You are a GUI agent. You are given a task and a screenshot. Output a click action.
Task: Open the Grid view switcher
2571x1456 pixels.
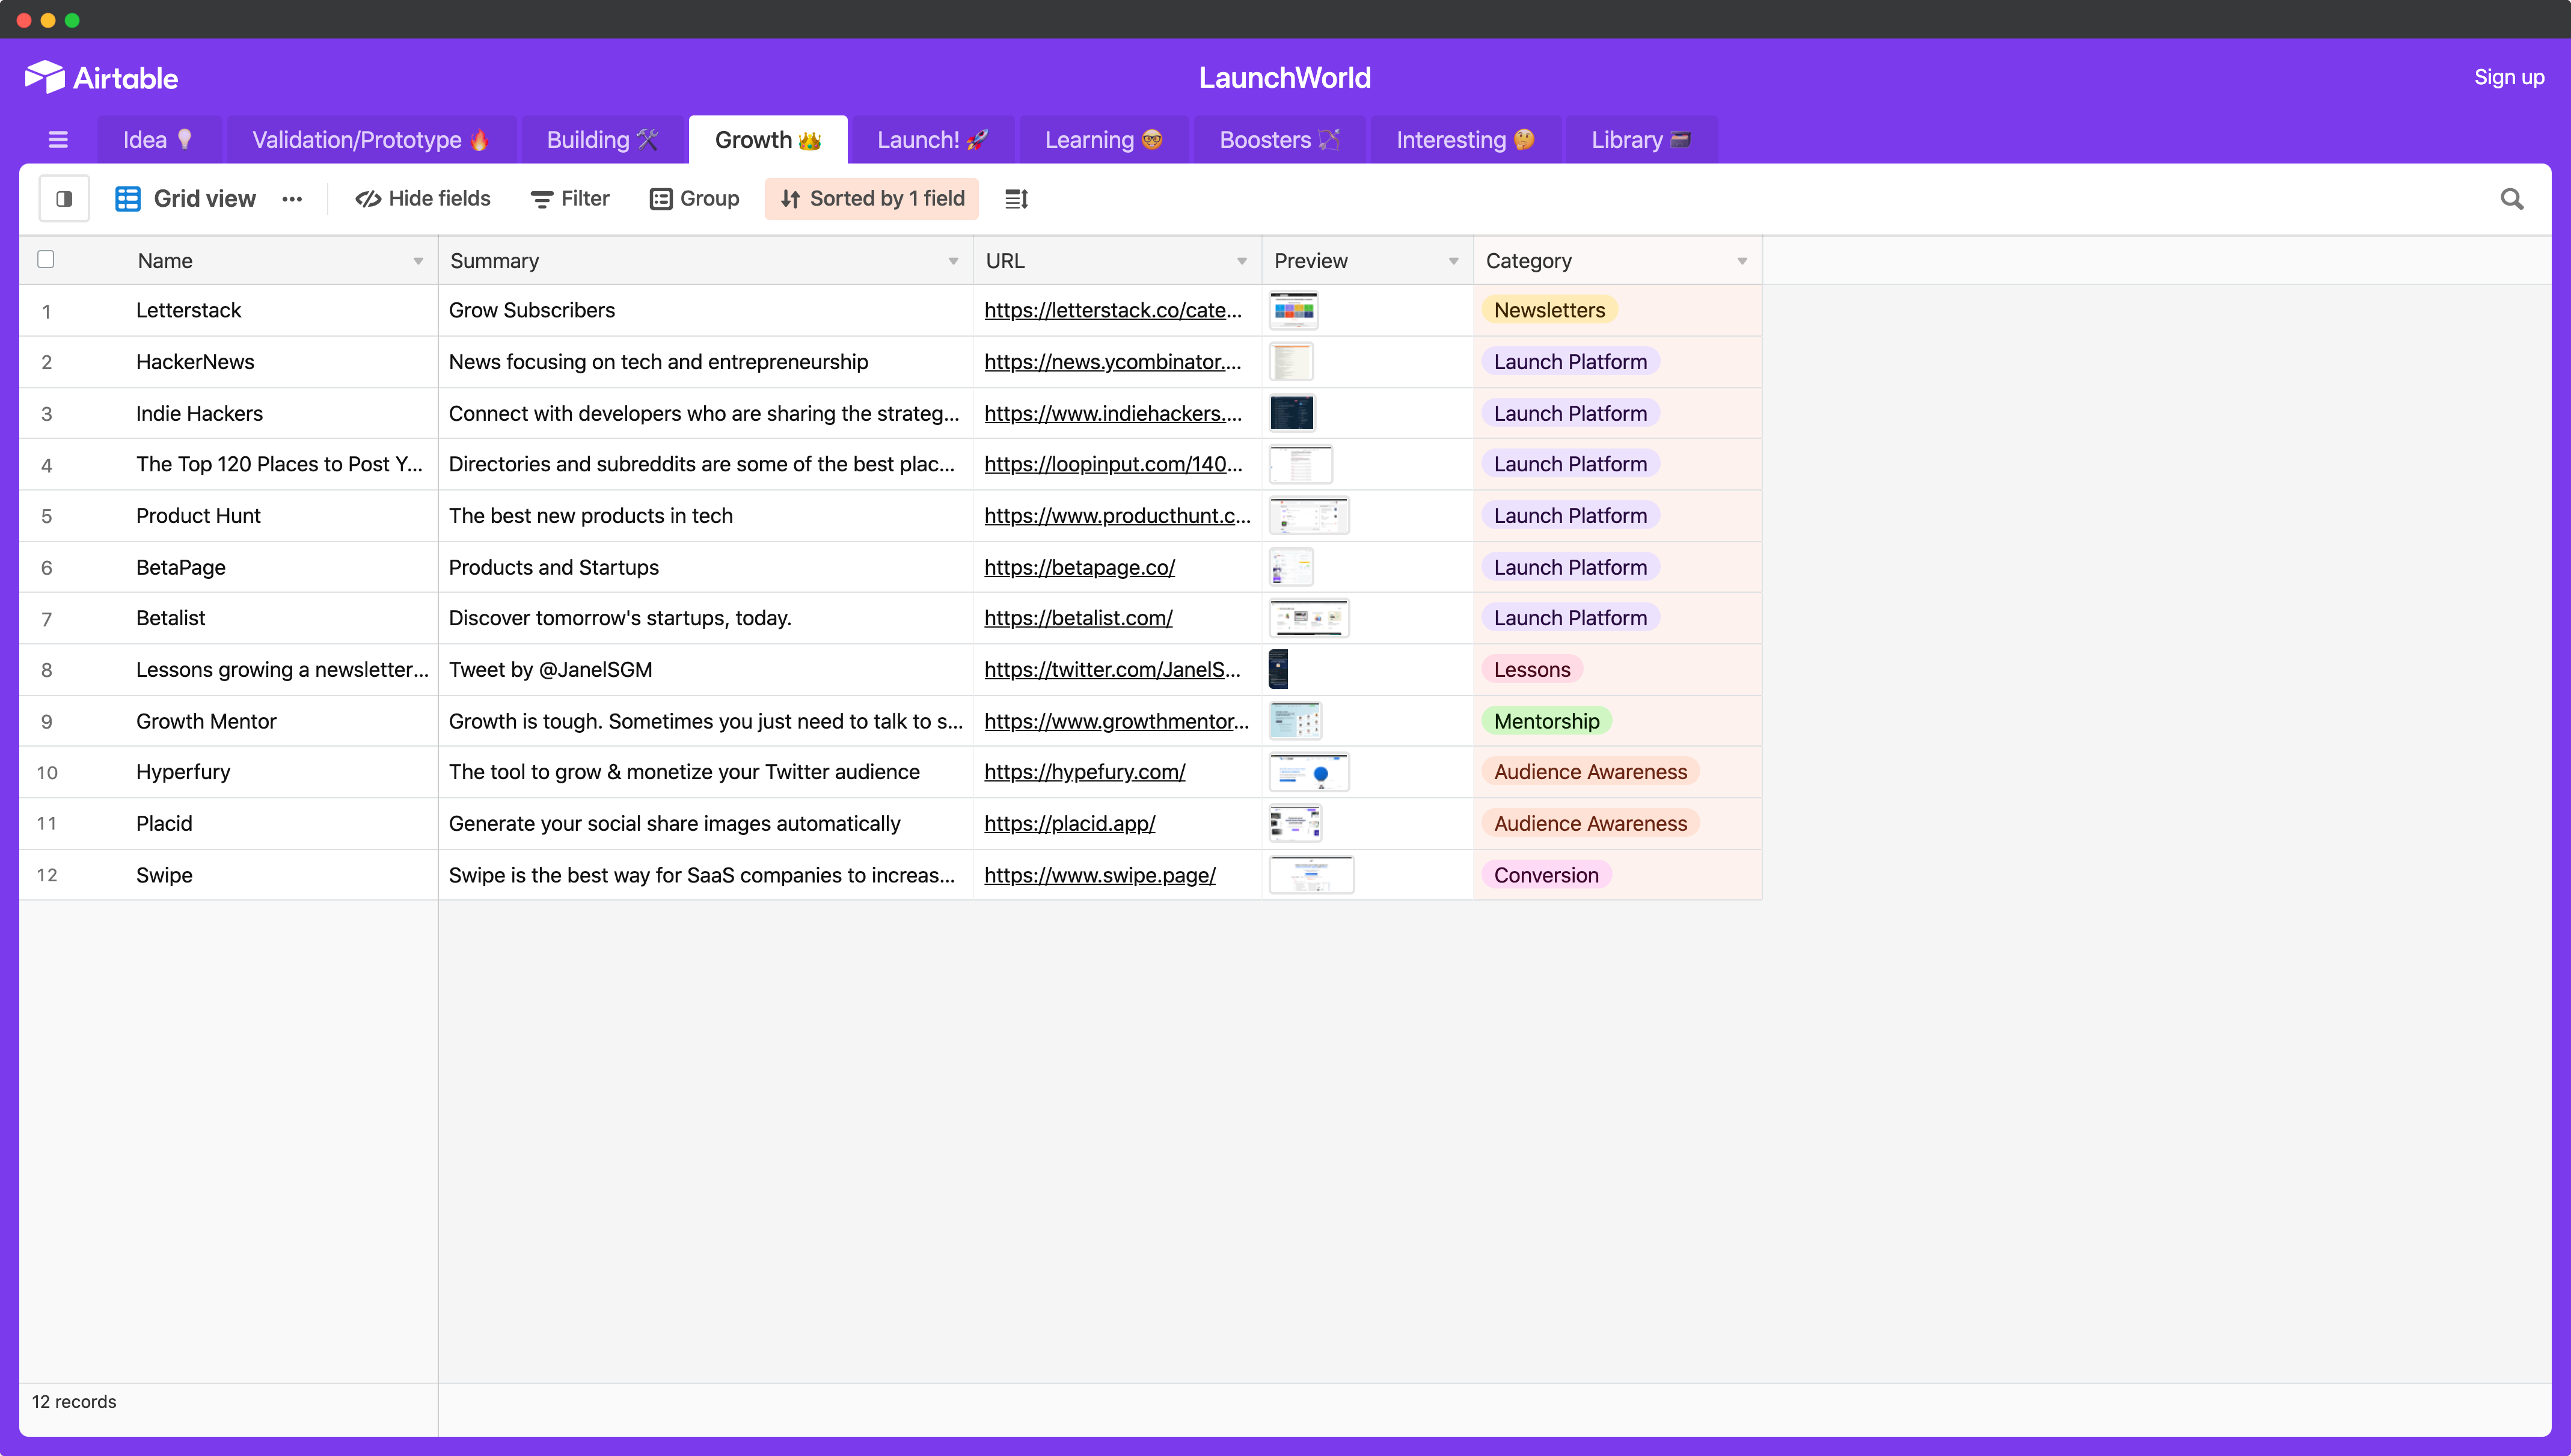[186, 199]
